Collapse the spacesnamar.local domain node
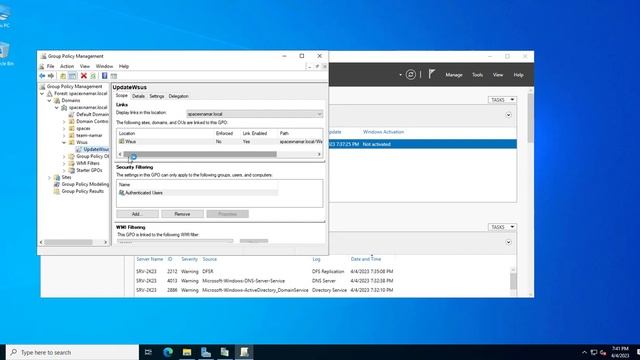 click(57, 107)
